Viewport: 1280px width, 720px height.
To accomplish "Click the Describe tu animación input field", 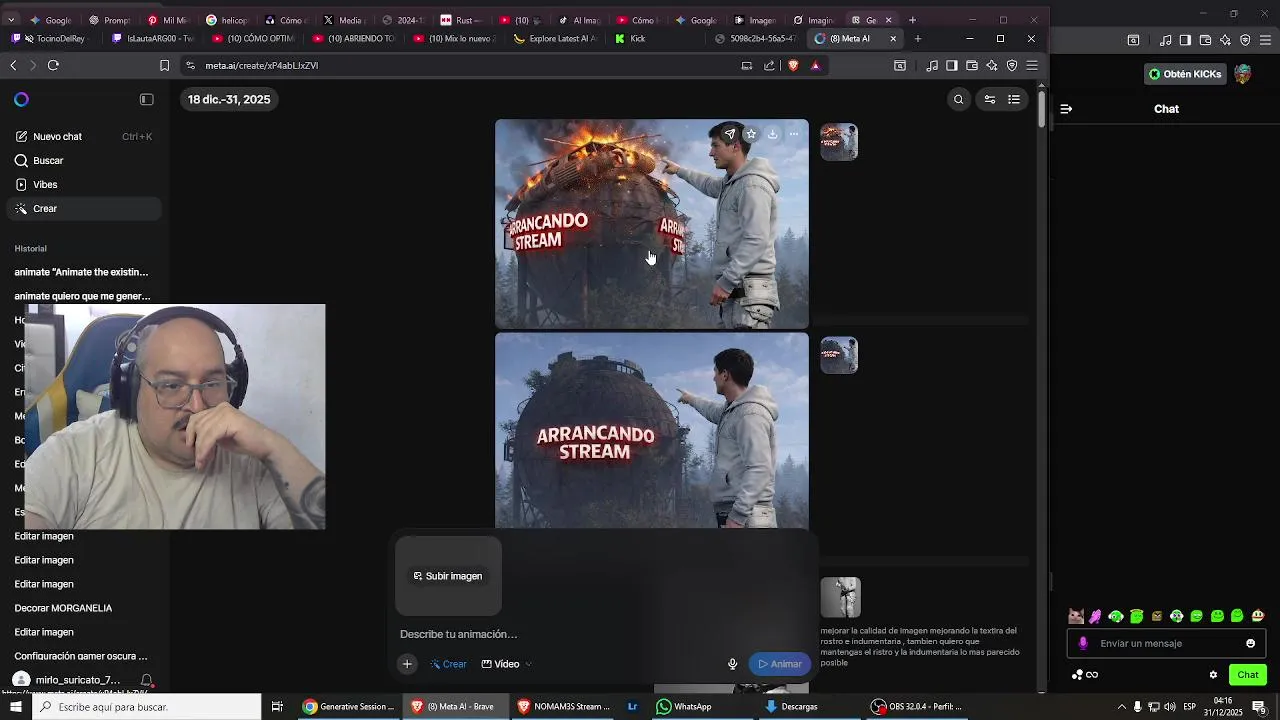I will (x=604, y=634).
